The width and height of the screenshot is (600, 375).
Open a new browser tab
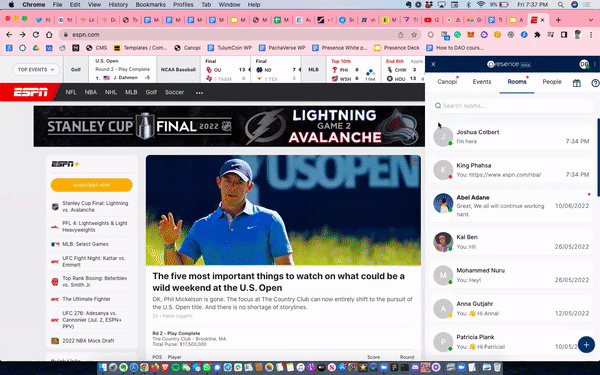[x=558, y=20]
